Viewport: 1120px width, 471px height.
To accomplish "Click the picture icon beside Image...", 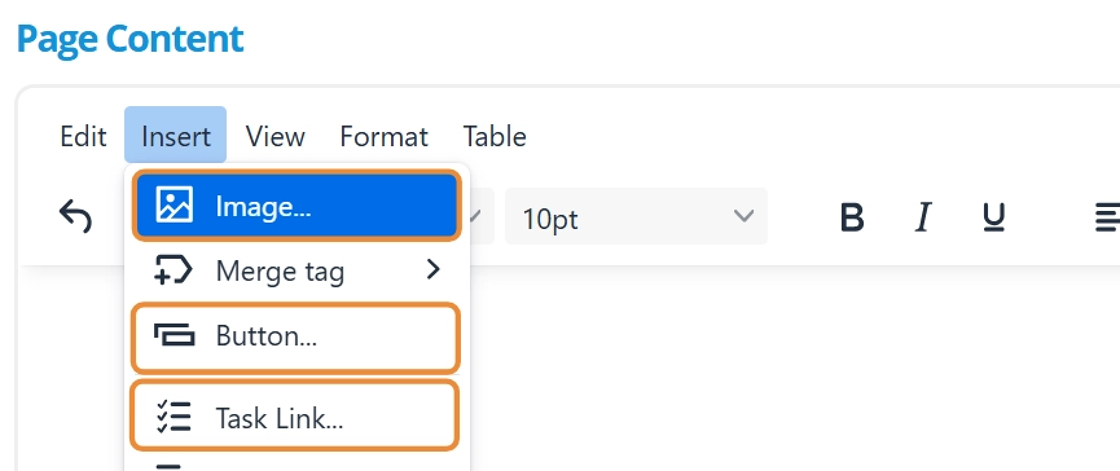I will point(174,206).
